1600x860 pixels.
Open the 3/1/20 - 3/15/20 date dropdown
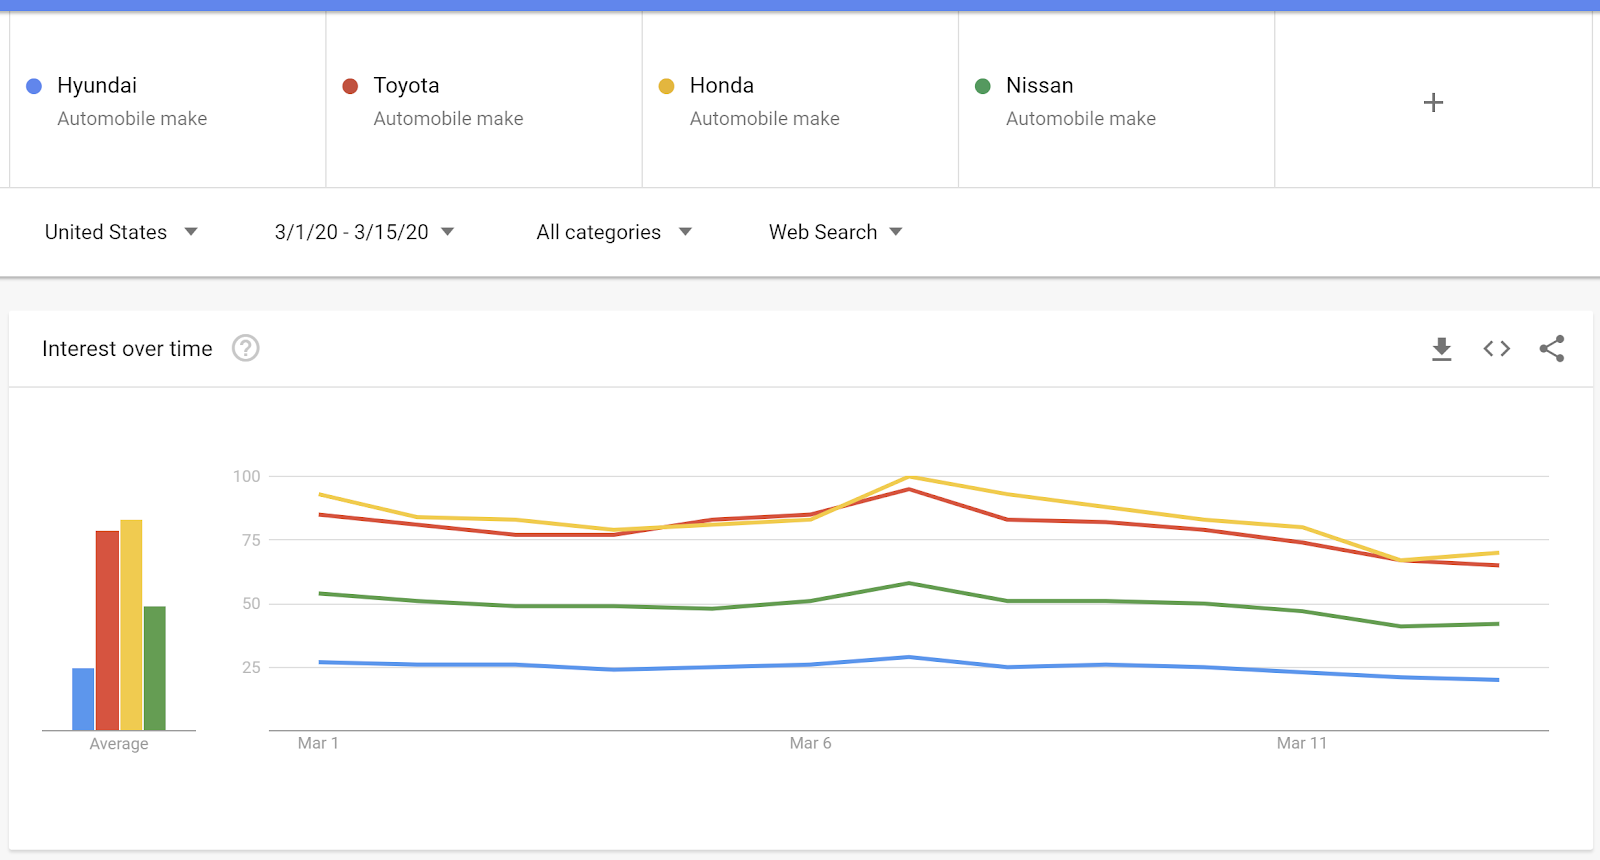[364, 232]
